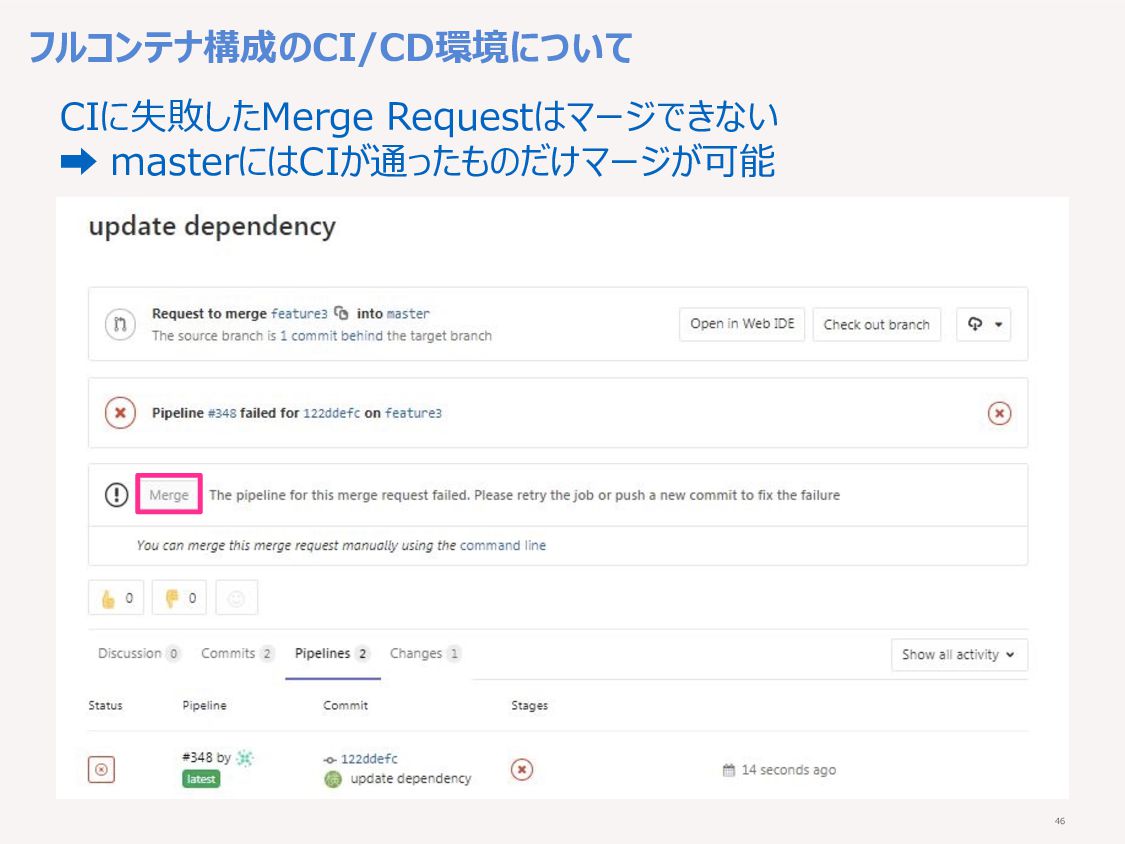Image resolution: width=1125 pixels, height=844 pixels.
Task: Click the Stages column header
Action: tap(529, 705)
